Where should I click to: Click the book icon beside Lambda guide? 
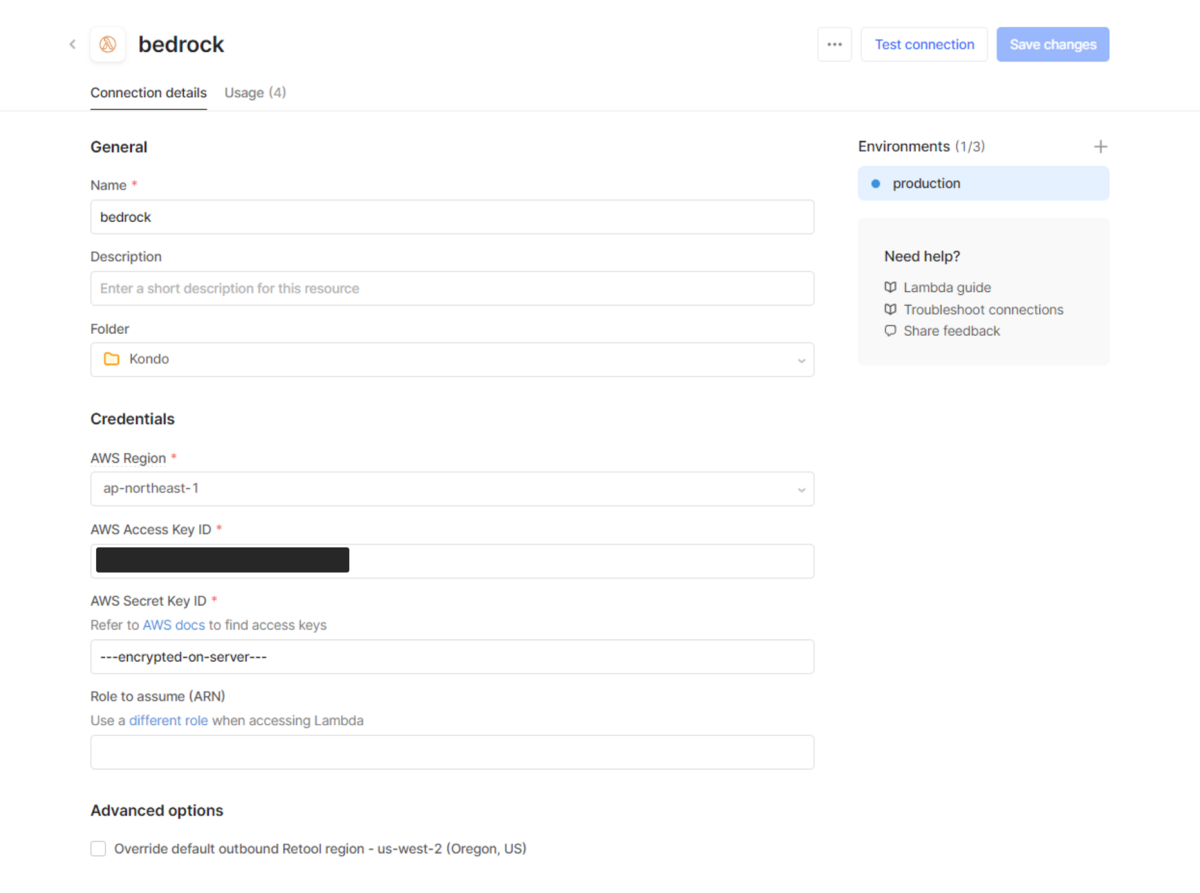click(890, 287)
